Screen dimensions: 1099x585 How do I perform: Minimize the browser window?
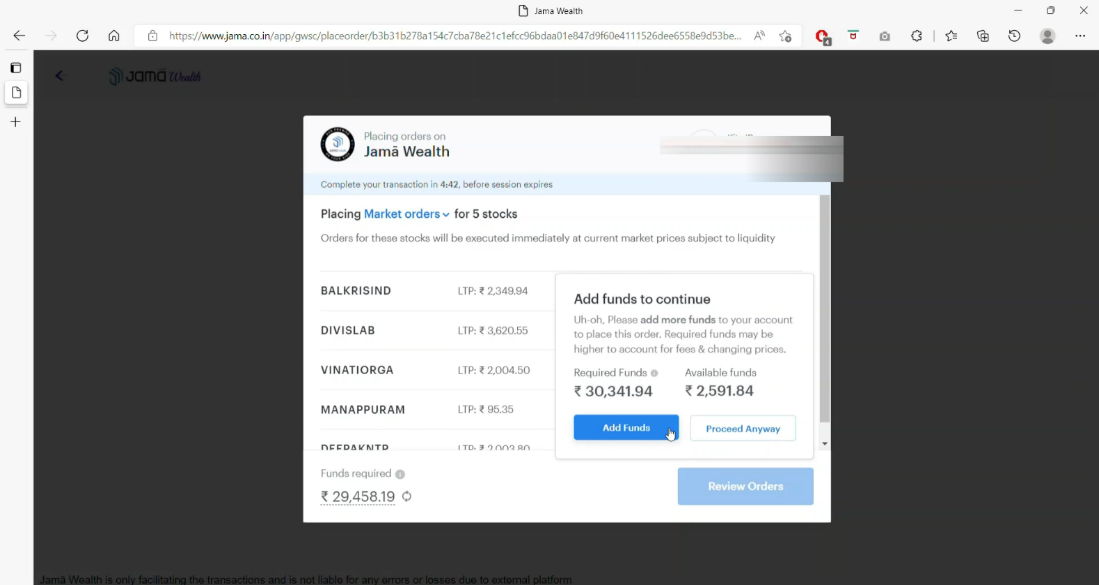click(x=1018, y=11)
